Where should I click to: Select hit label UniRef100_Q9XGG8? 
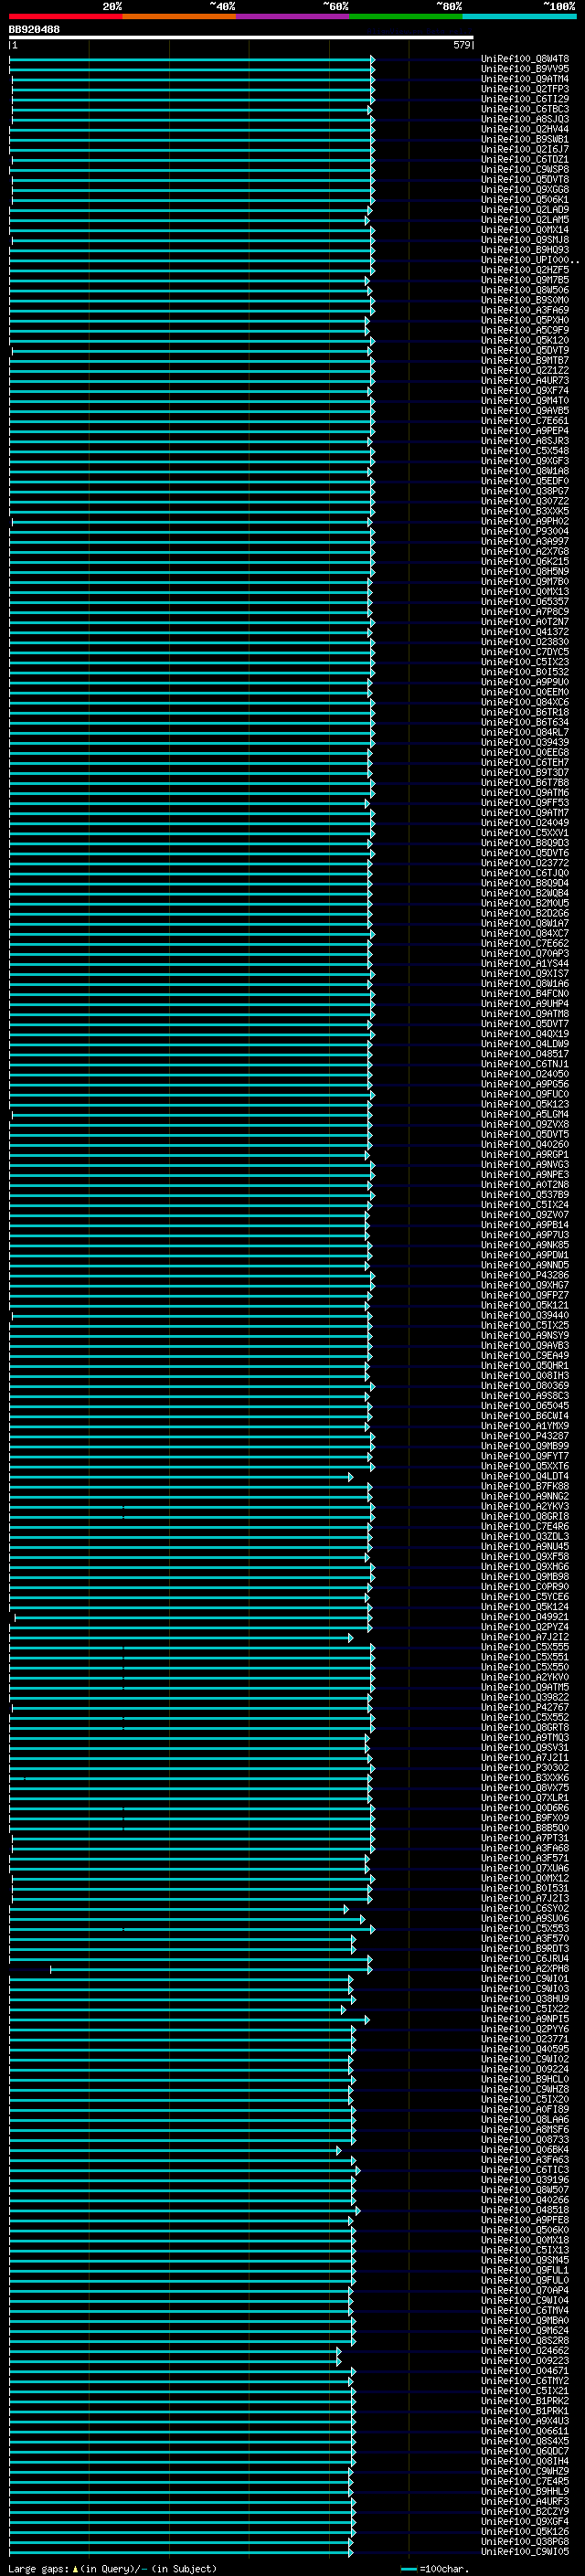tap(525, 189)
